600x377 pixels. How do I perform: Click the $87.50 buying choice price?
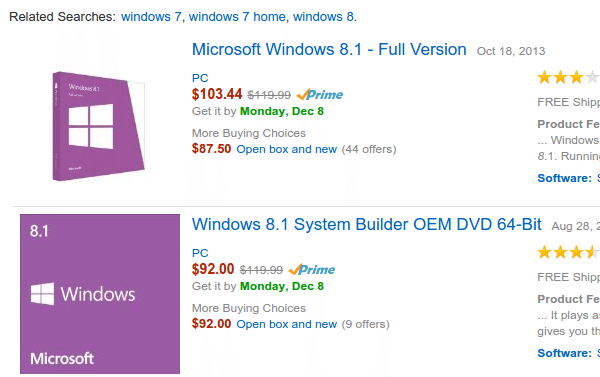[211, 149]
